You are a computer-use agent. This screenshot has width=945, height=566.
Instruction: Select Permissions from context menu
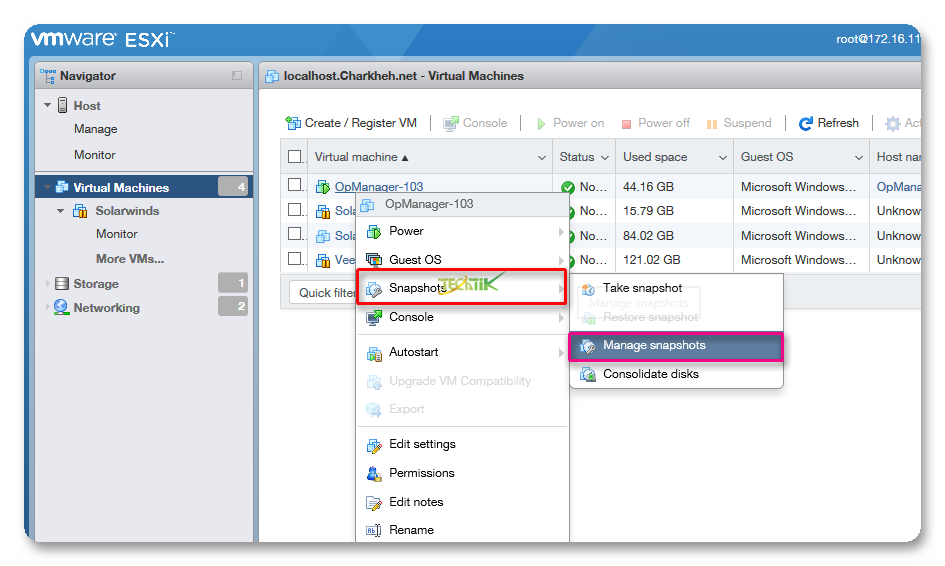click(x=462, y=473)
